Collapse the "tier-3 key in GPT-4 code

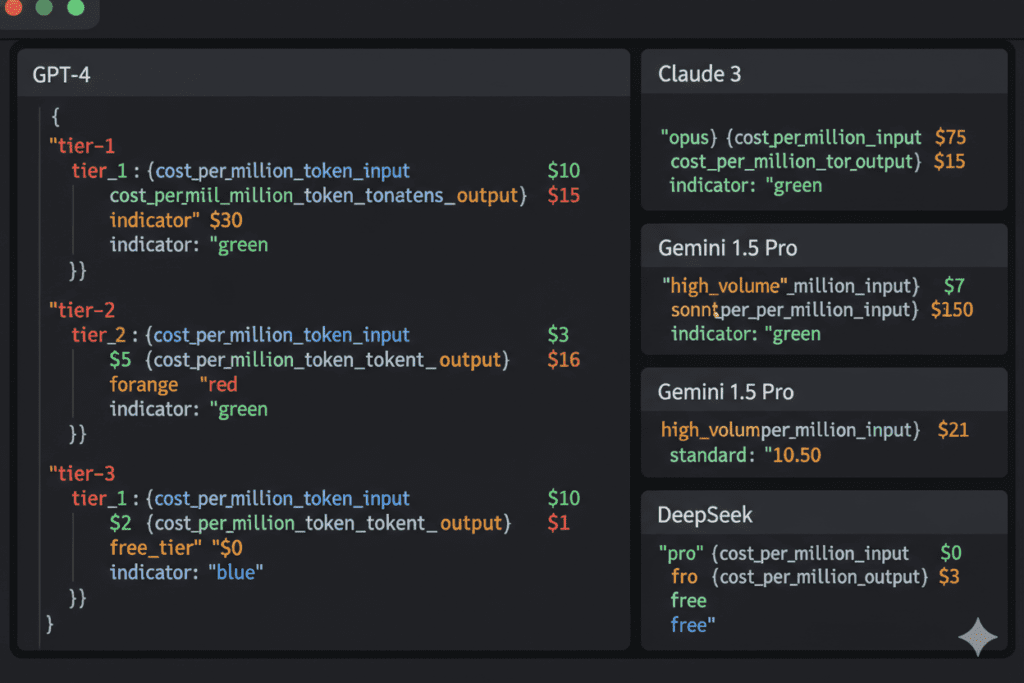pos(82,474)
